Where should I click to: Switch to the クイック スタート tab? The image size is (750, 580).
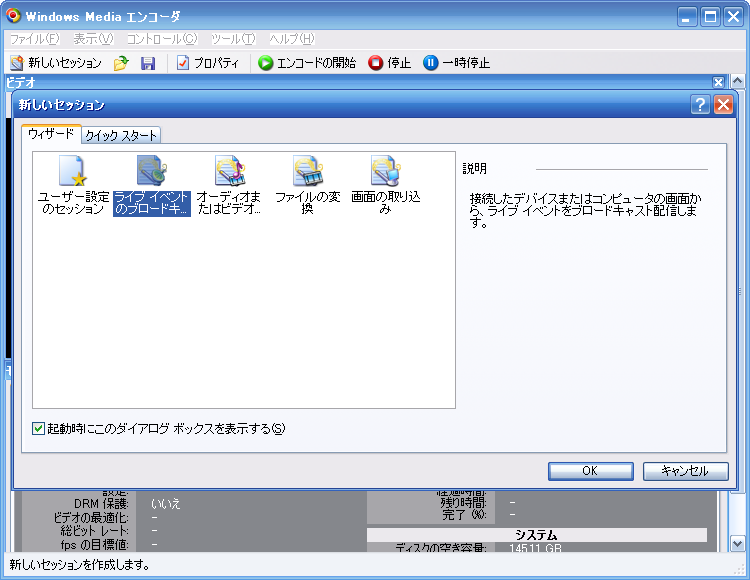click(121, 136)
